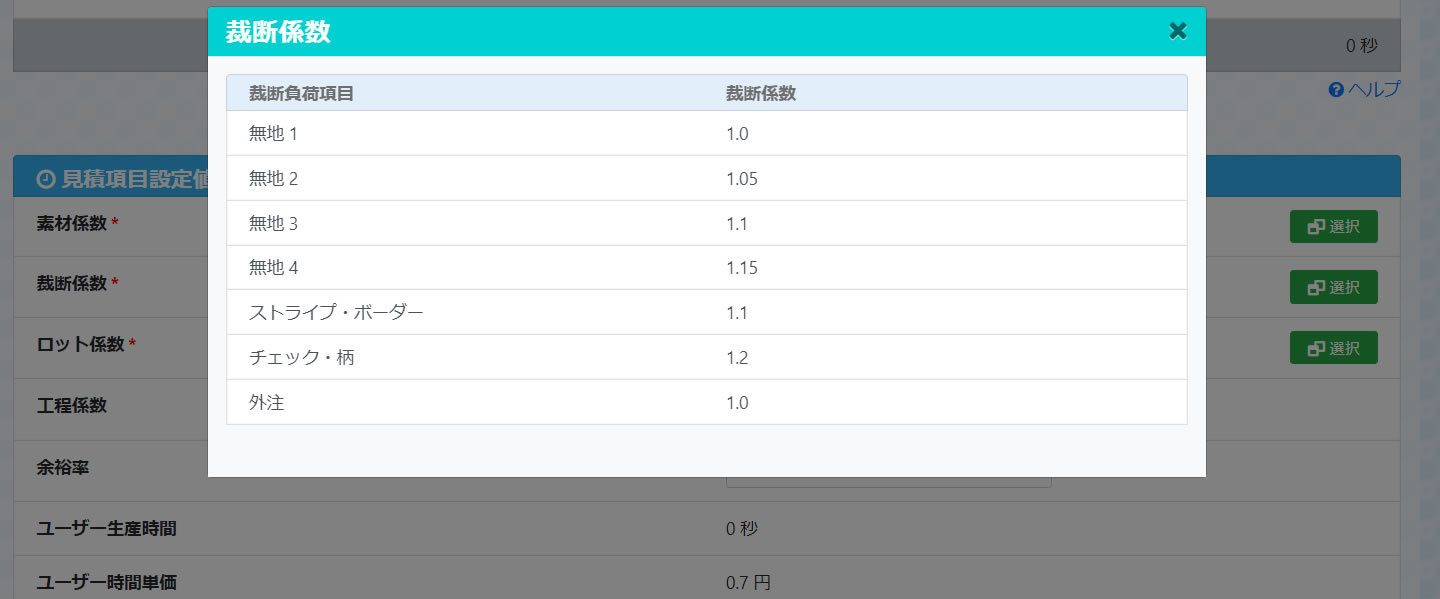Click the 裁断負荷項目 column header
Image resolution: width=1440 pixels, height=599 pixels.
(x=301, y=93)
